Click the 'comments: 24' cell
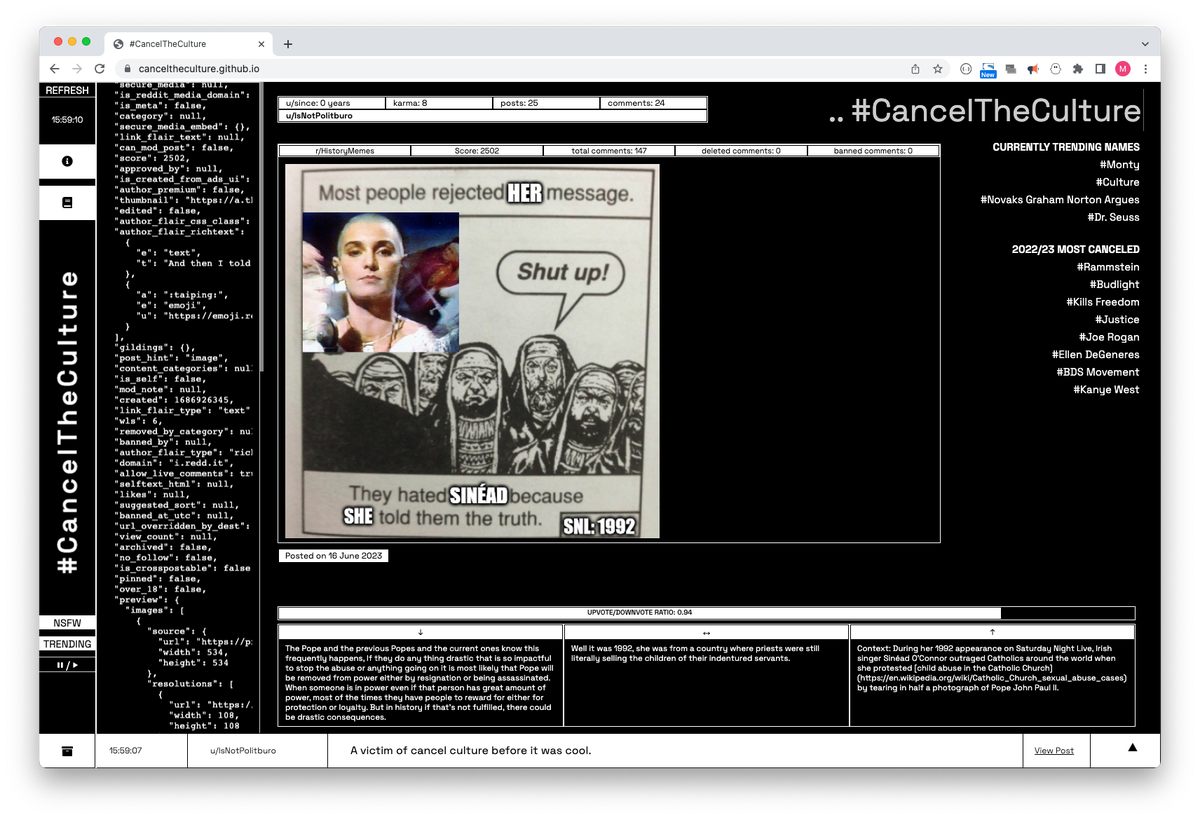Screen dimensions: 1200x820 tap(653, 103)
